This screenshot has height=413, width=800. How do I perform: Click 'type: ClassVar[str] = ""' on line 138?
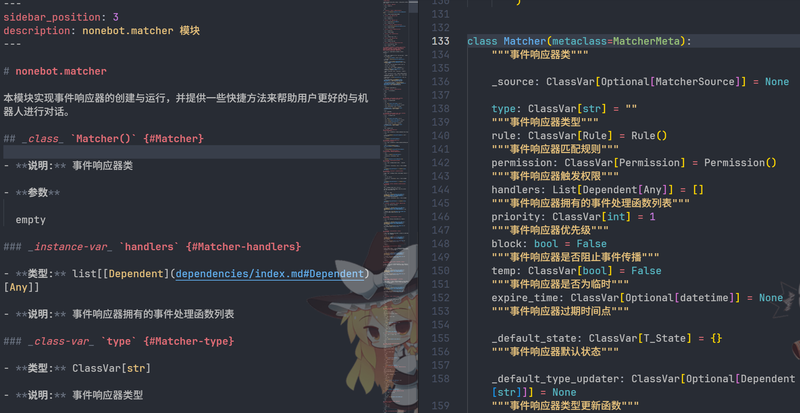click(564, 109)
